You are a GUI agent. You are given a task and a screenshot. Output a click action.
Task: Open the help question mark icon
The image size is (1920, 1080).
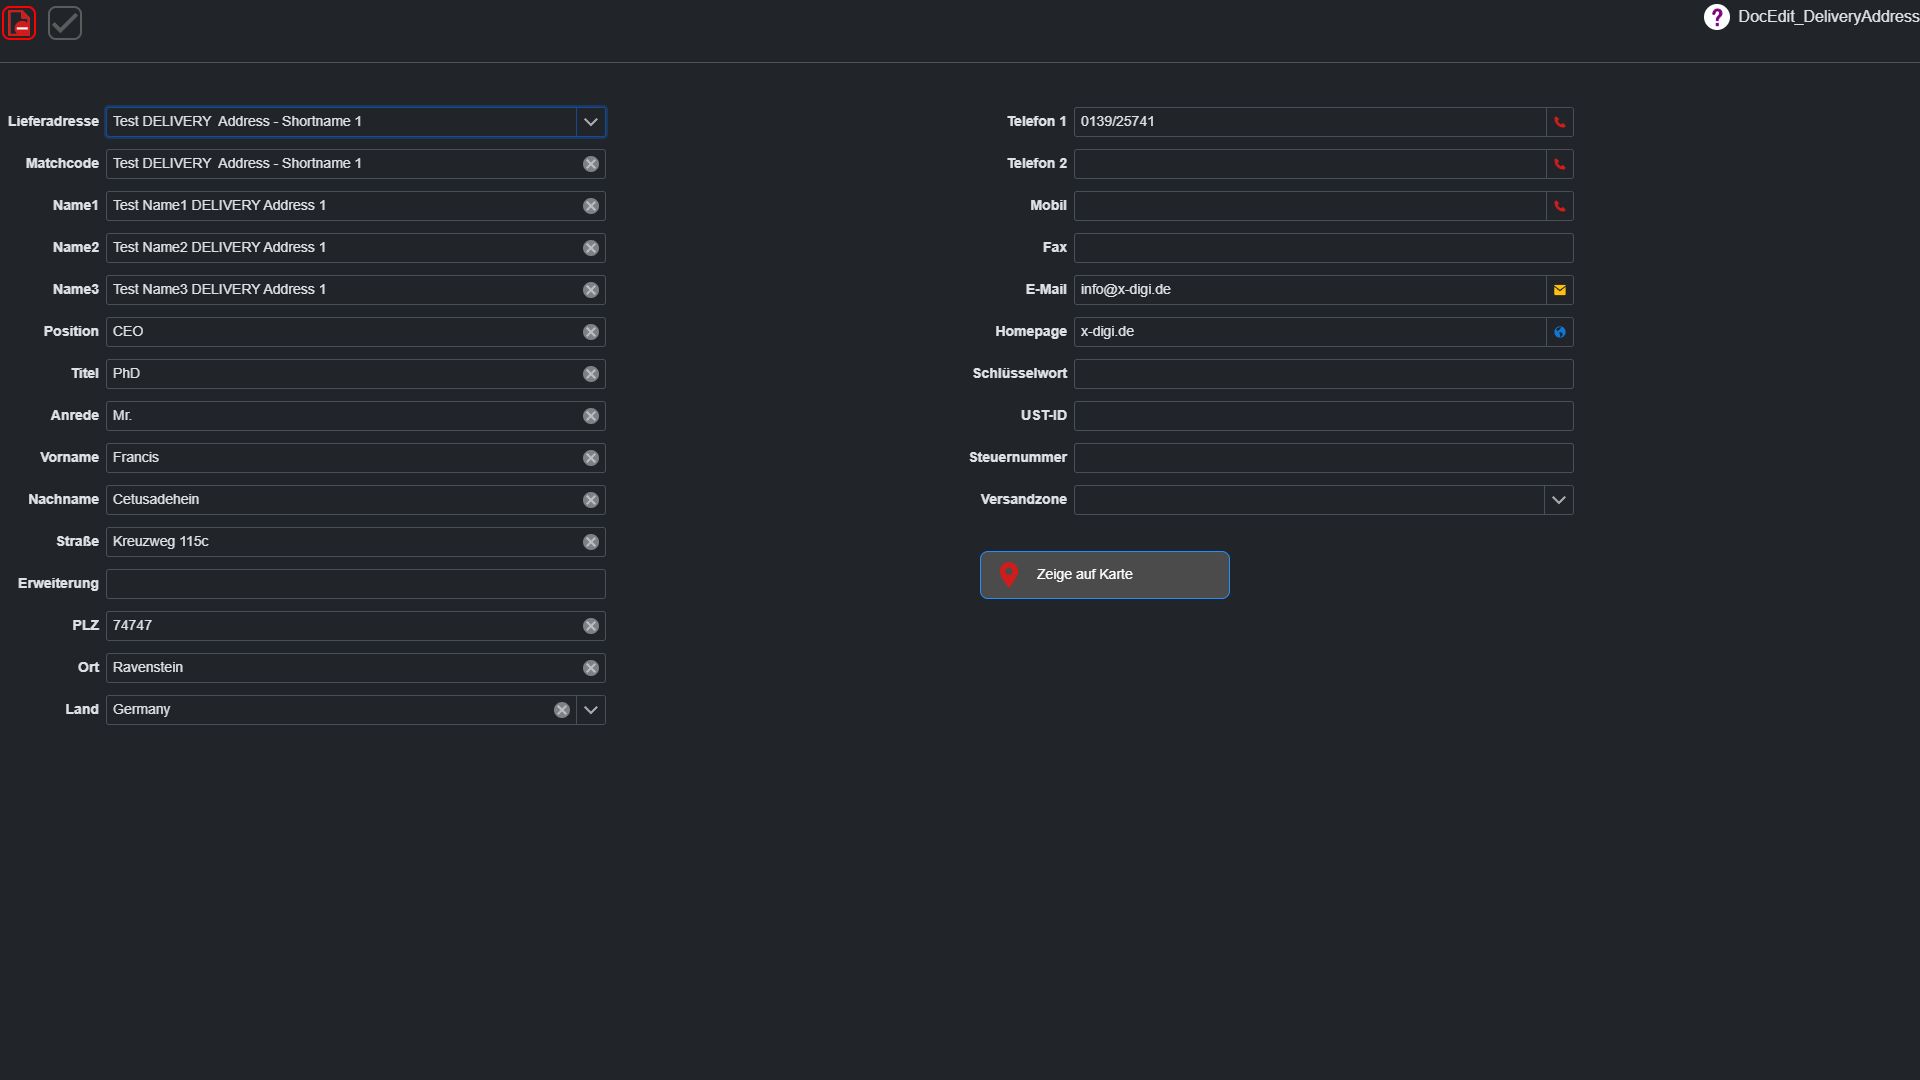coord(1716,17)
